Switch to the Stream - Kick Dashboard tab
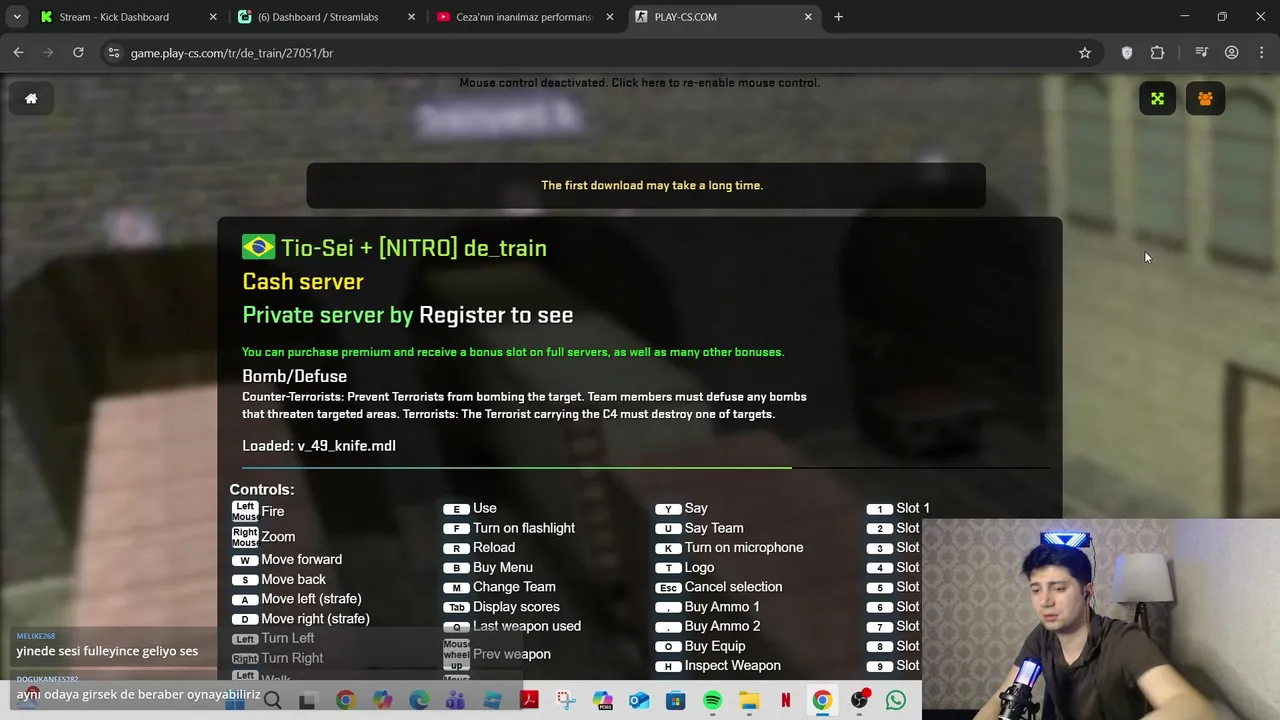The width and height of the screenshot is (1280, 720). 127,17
